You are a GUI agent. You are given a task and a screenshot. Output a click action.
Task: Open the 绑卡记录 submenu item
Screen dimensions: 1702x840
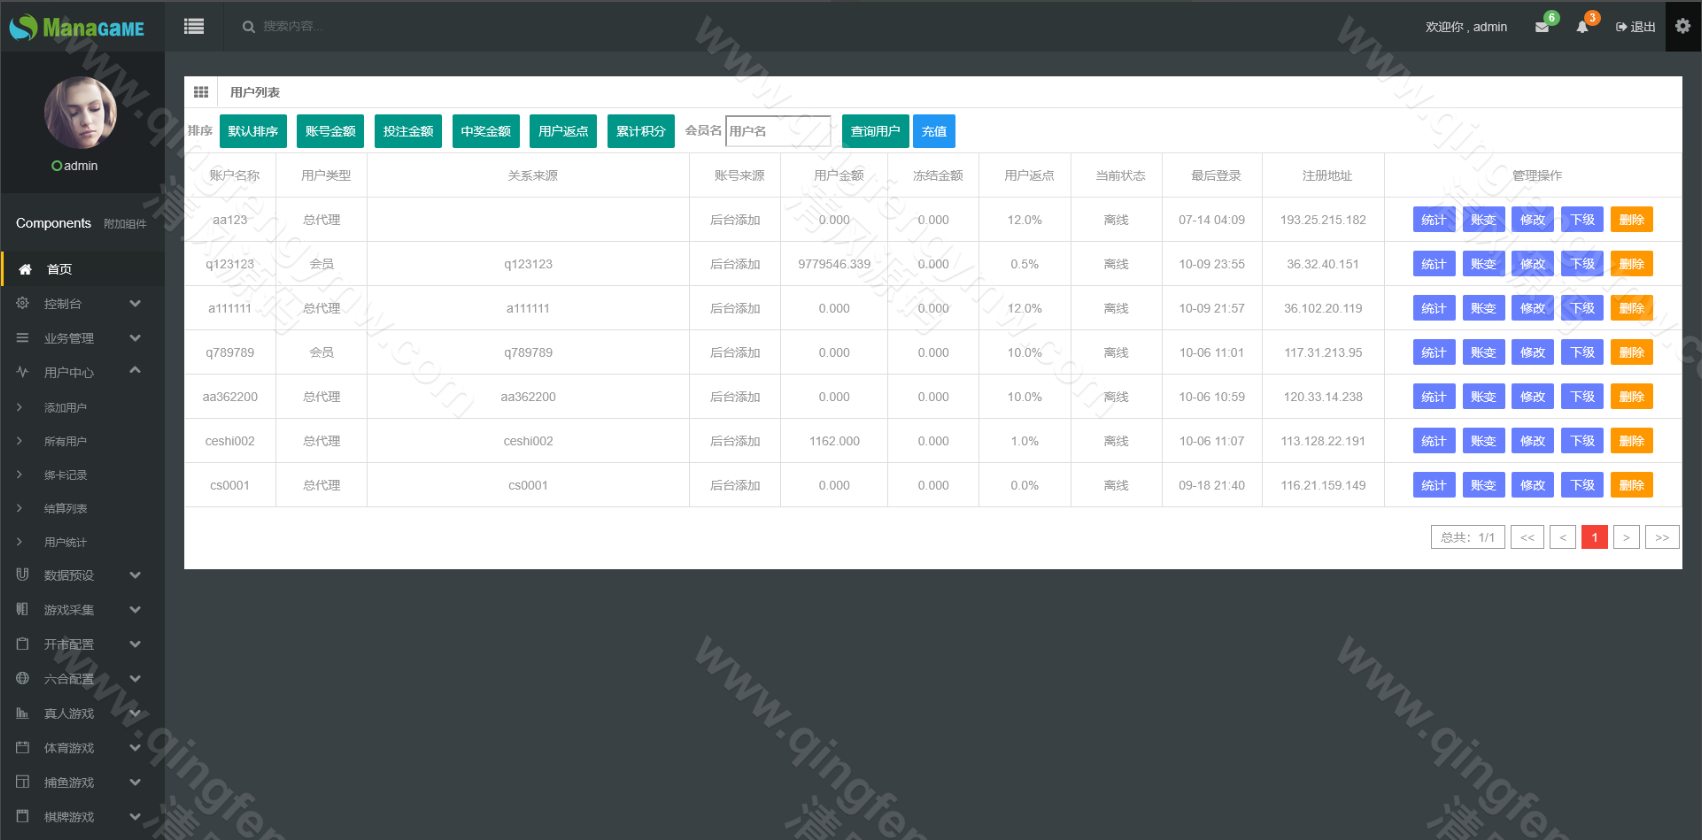click(x=65, y=475)
